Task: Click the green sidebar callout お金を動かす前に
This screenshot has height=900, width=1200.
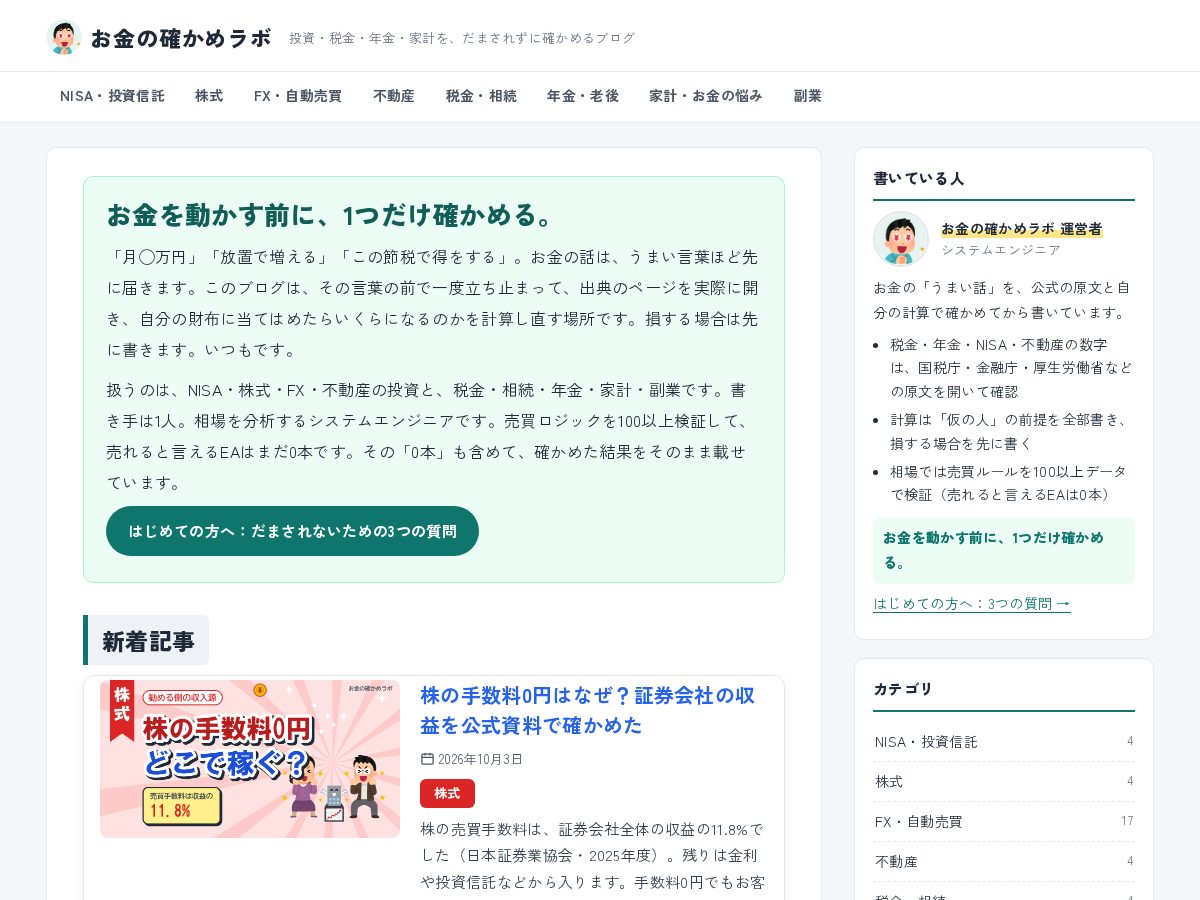Action: click(1004, 550)
